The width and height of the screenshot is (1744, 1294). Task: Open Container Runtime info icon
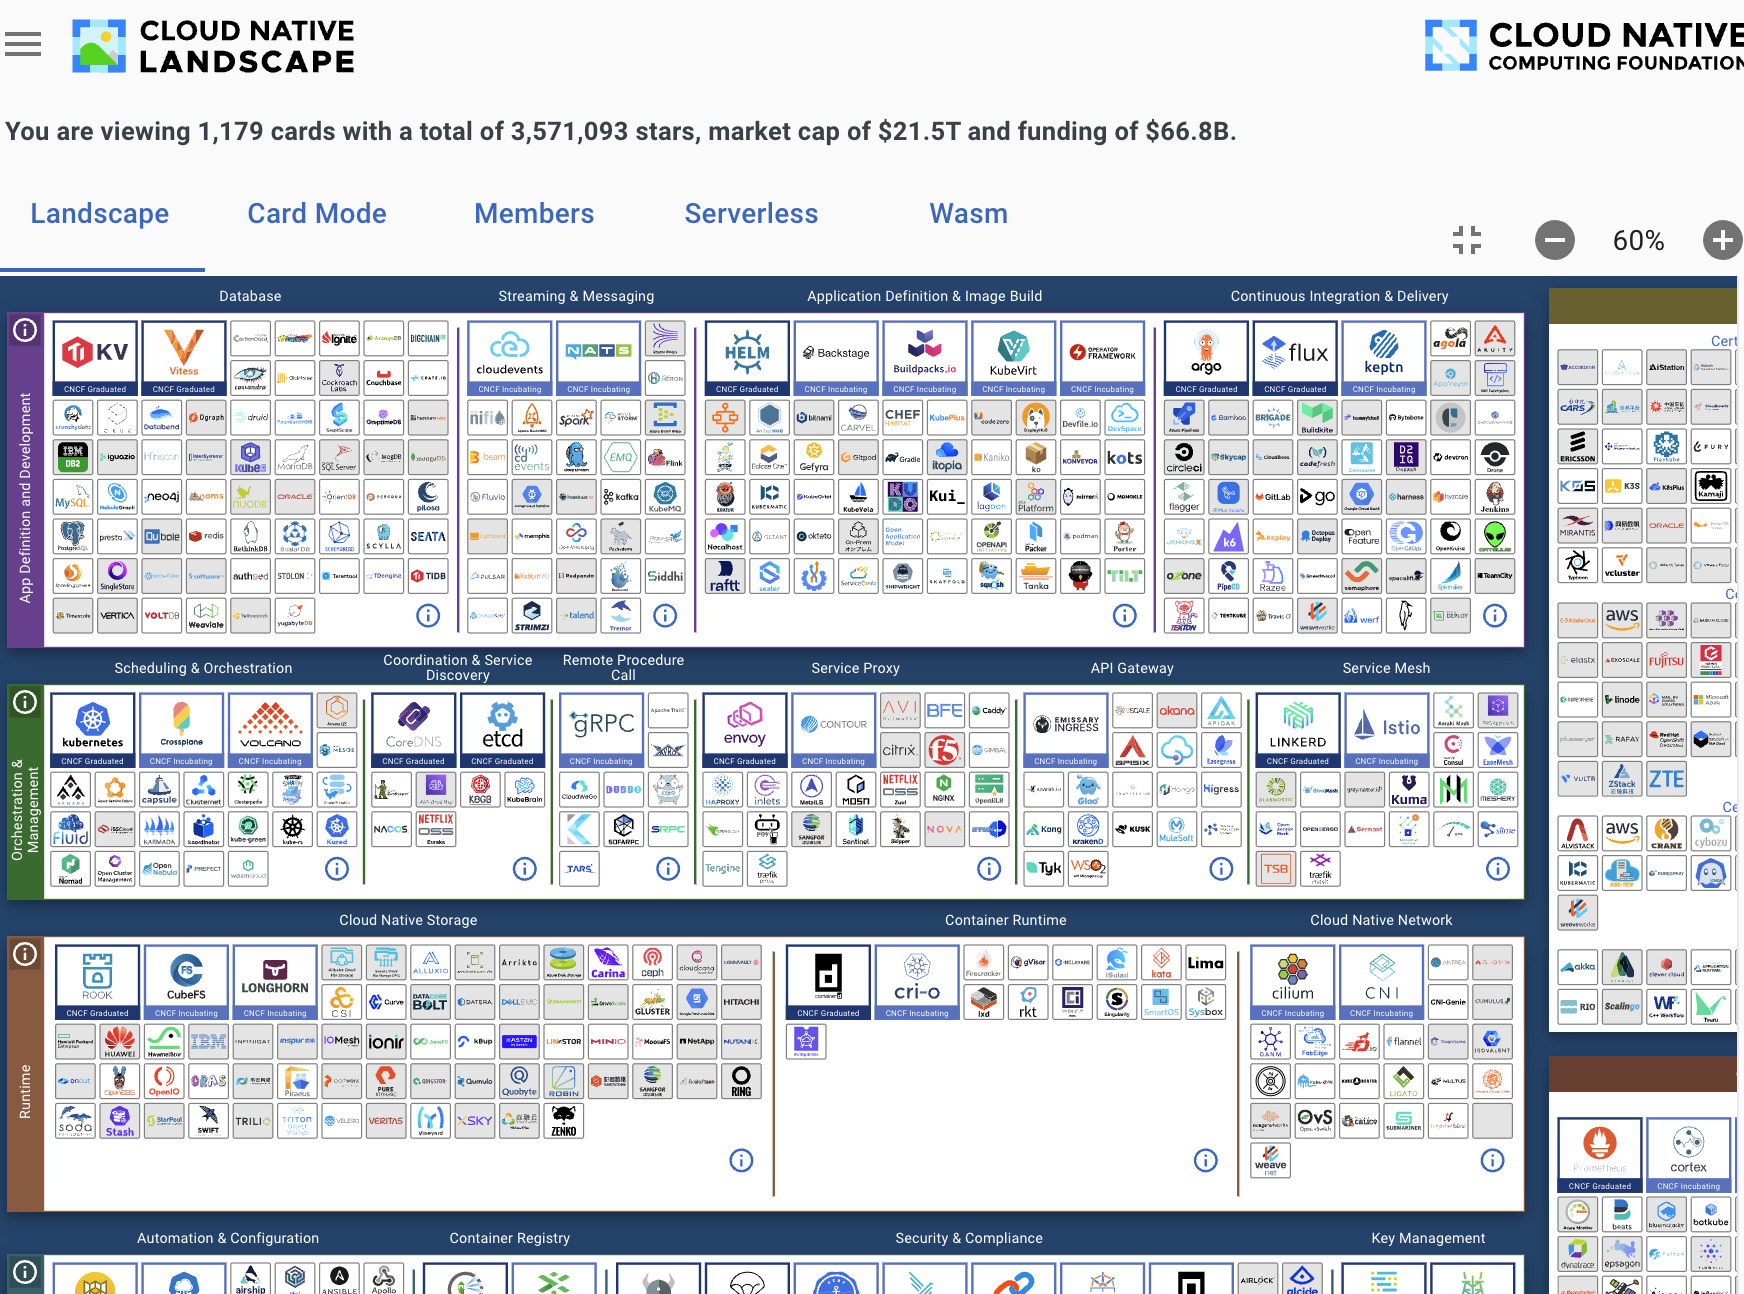1206,1160
